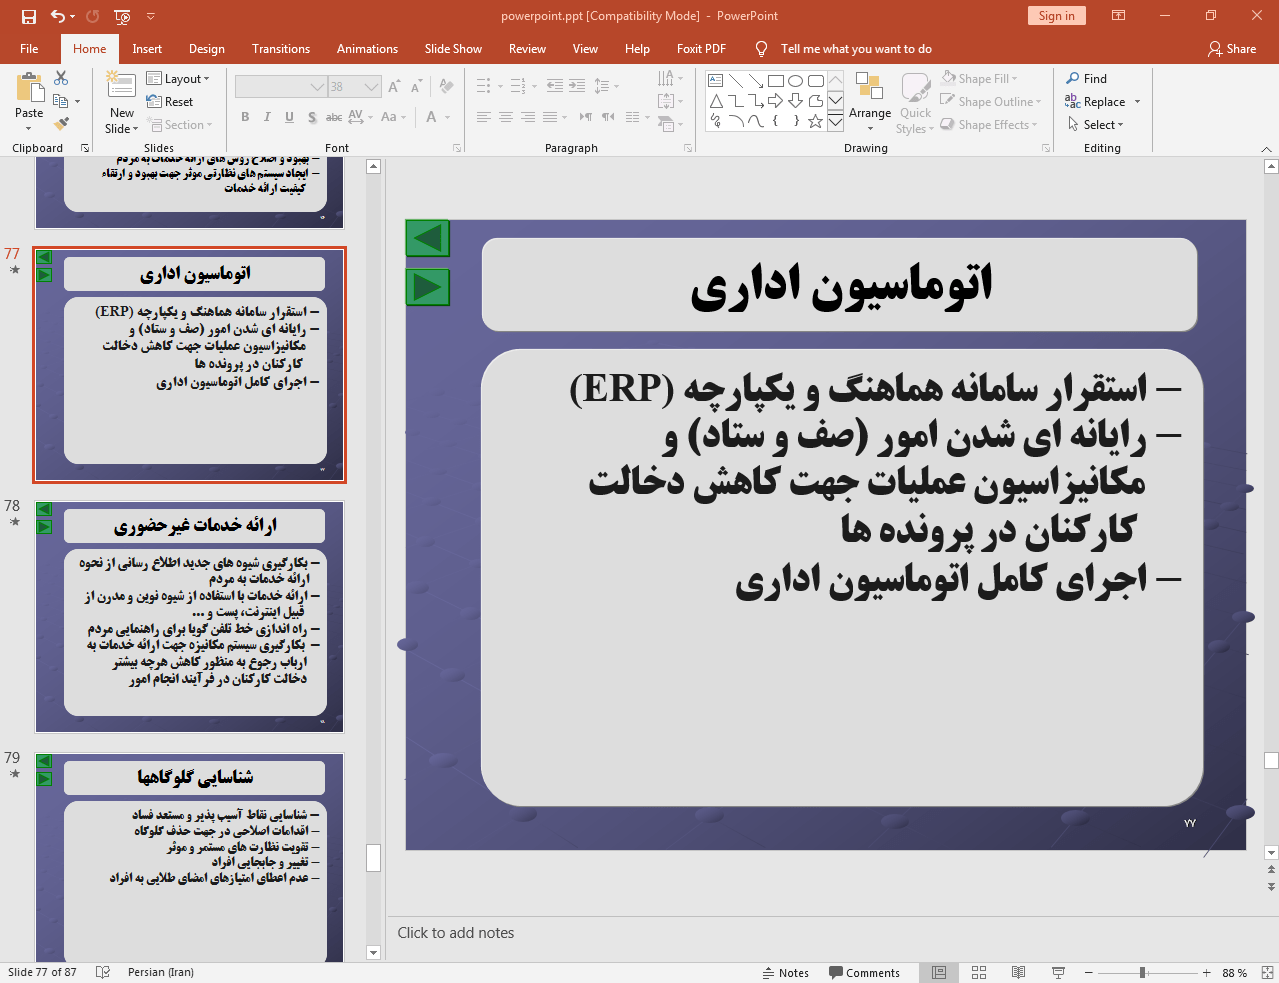
Task: Click the forward arrow action button on slide
Action: tap(428, 287)
